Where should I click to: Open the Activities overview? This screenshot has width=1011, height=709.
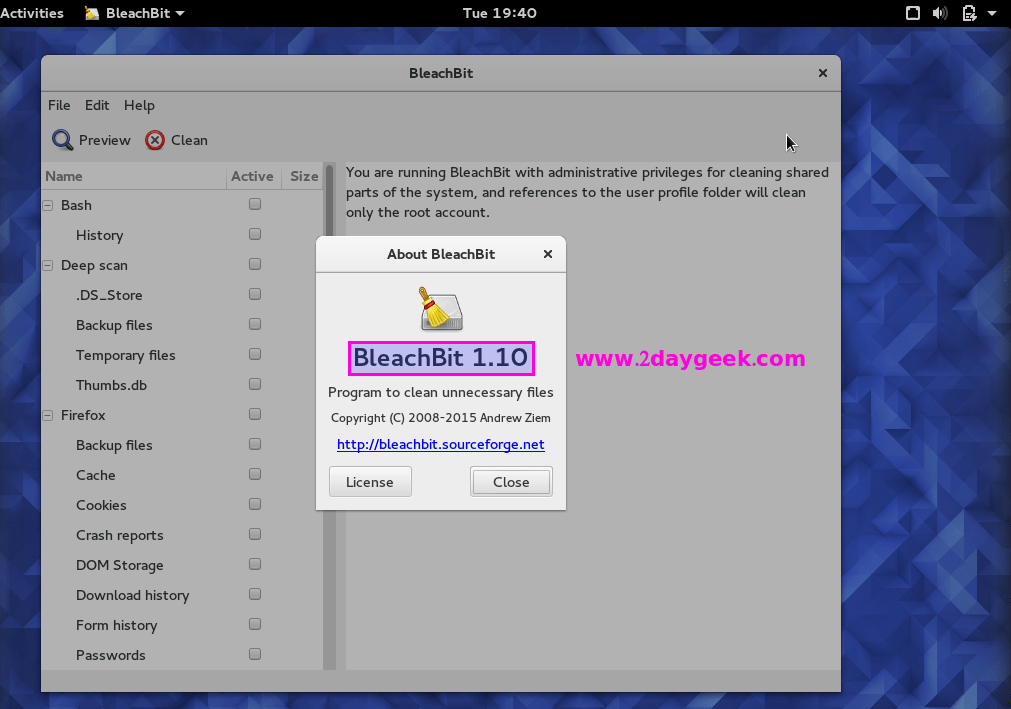pos(33,13)
